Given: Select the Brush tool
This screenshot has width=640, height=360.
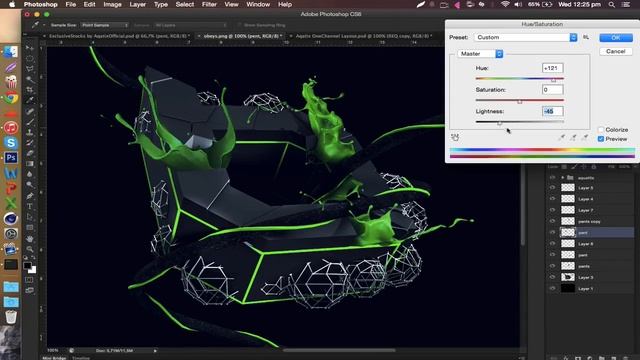Looking at the screenshot, I should [x=30, y=122].
